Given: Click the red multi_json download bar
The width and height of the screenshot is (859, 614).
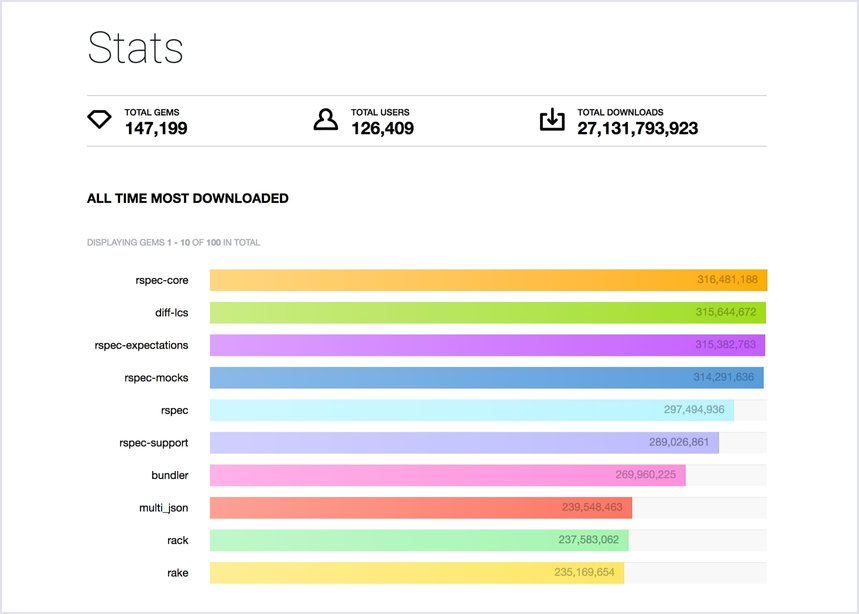Looking at the screenshot, I should [x=420, y=508].
